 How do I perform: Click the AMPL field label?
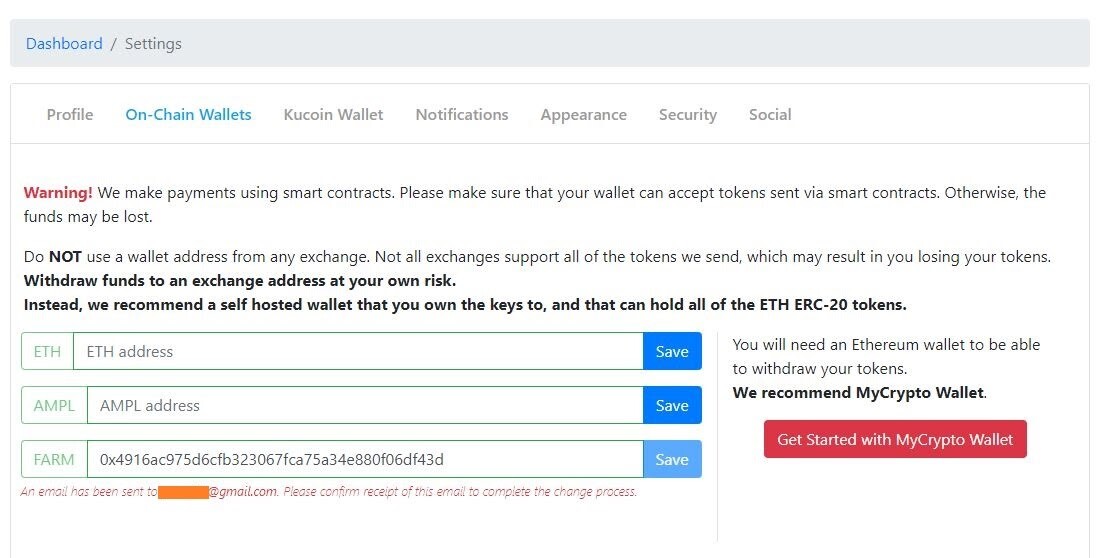click(54, 405)
